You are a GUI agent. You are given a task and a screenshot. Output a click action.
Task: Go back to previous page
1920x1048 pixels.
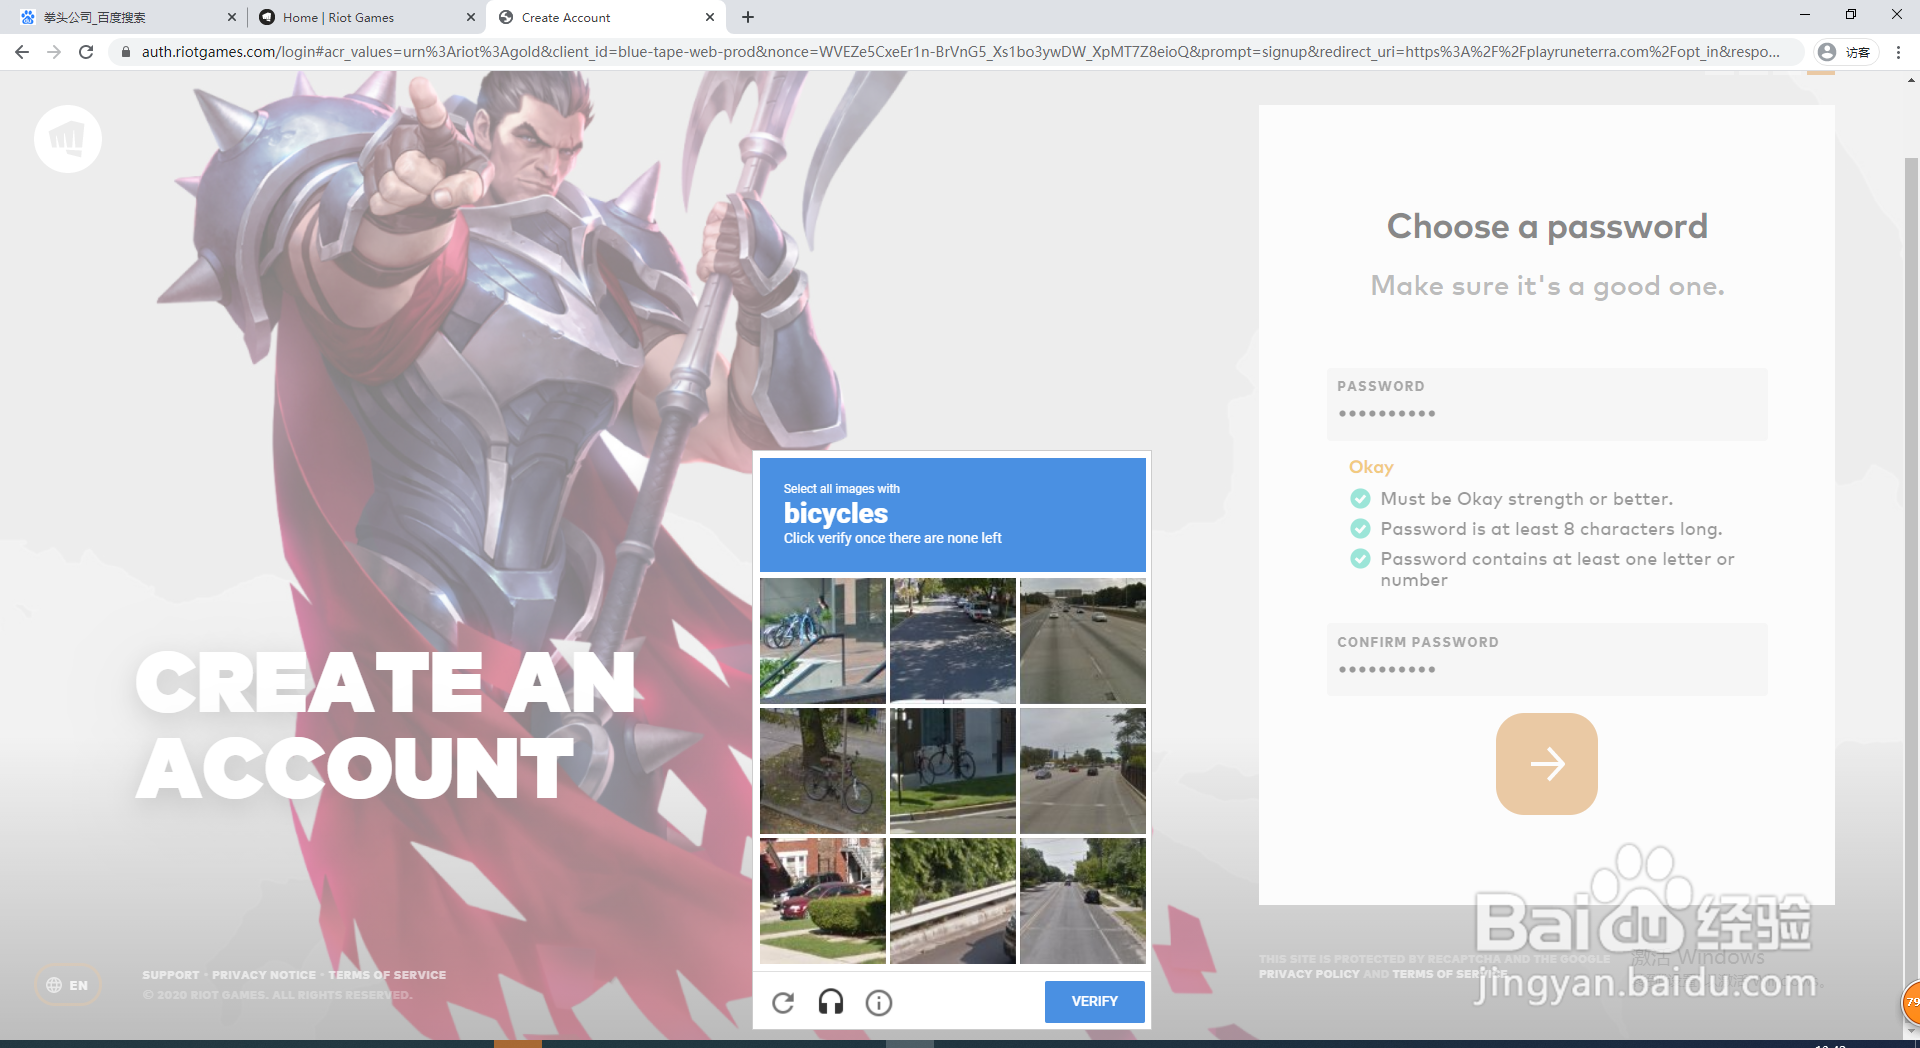click(22, 52)
